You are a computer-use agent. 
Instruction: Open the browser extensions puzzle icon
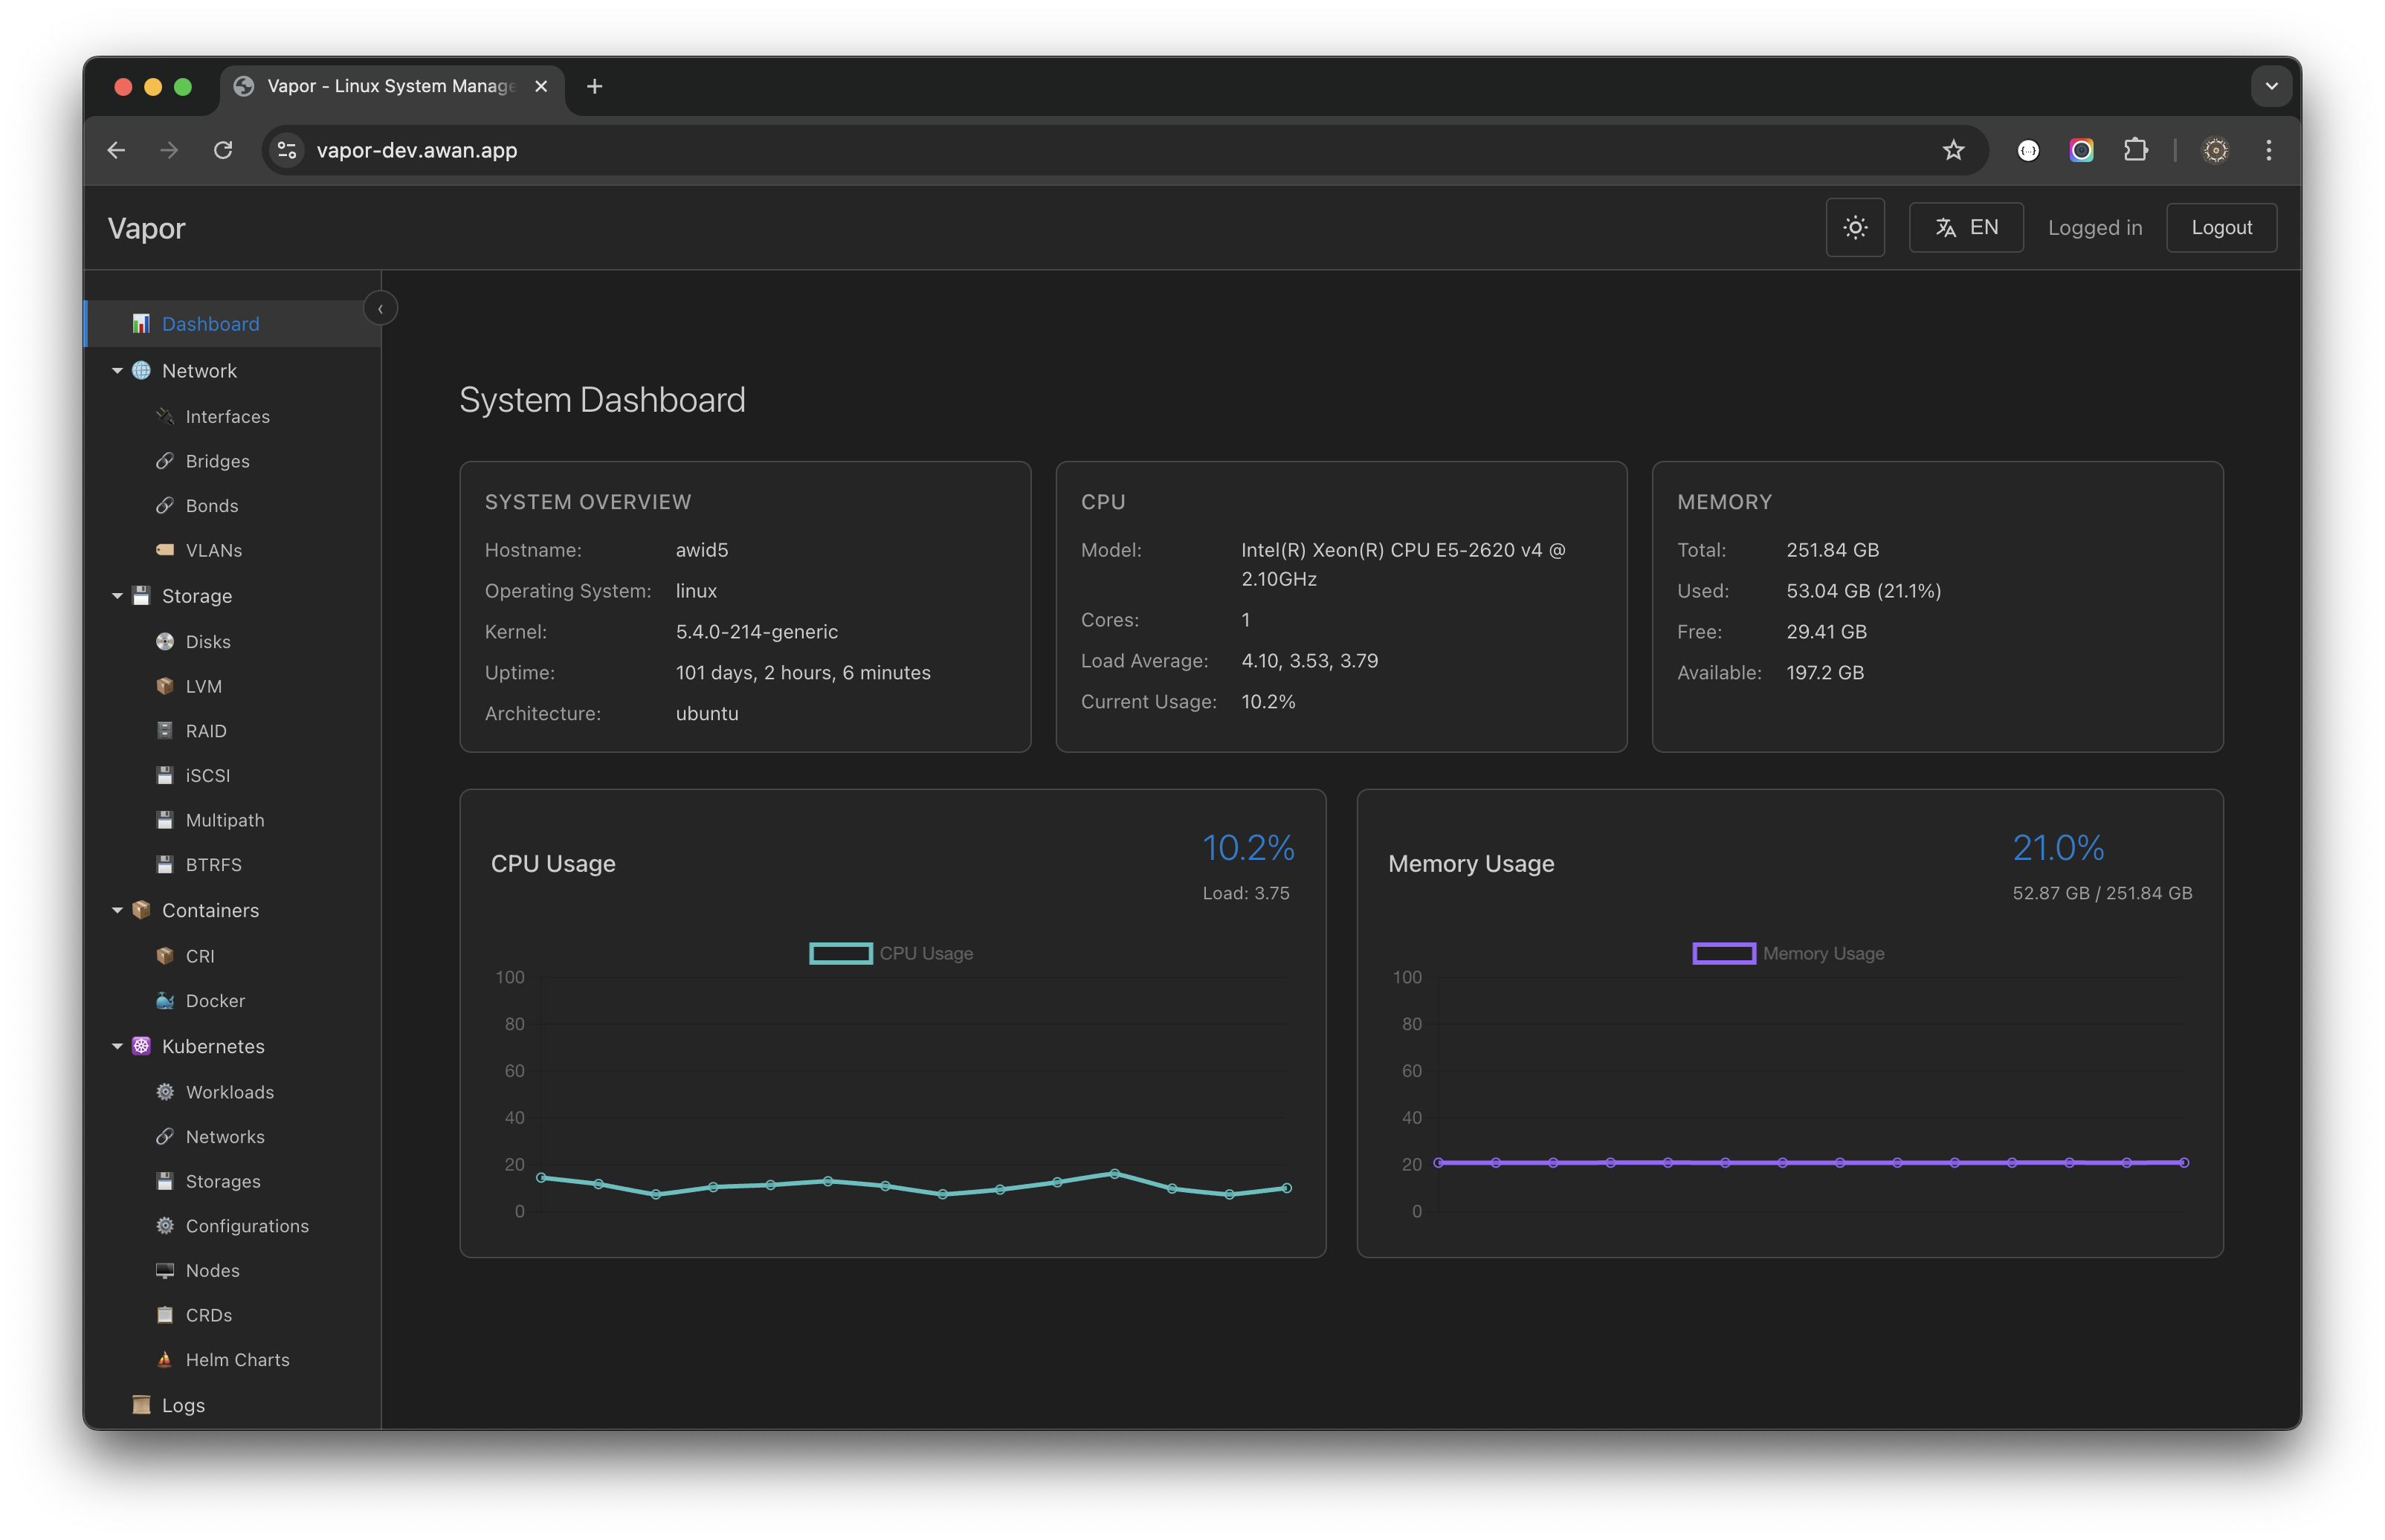2135,150
